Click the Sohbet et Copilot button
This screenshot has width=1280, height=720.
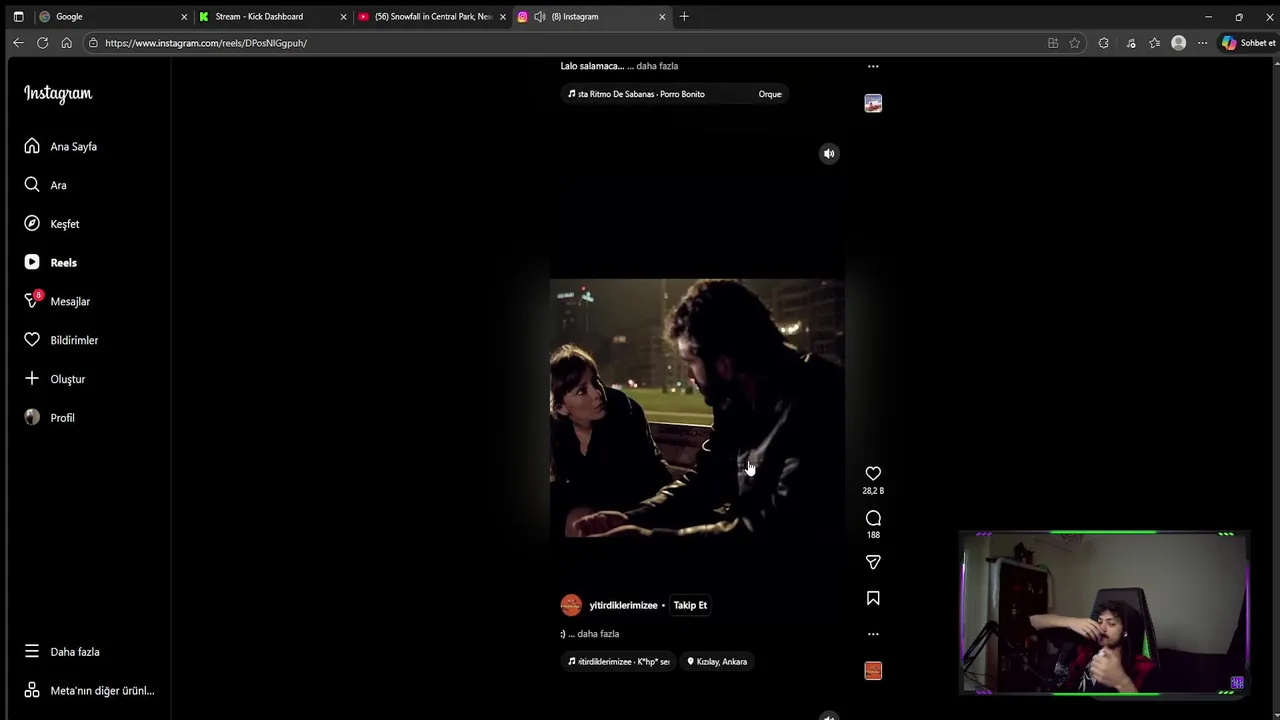click(1248, 43)
